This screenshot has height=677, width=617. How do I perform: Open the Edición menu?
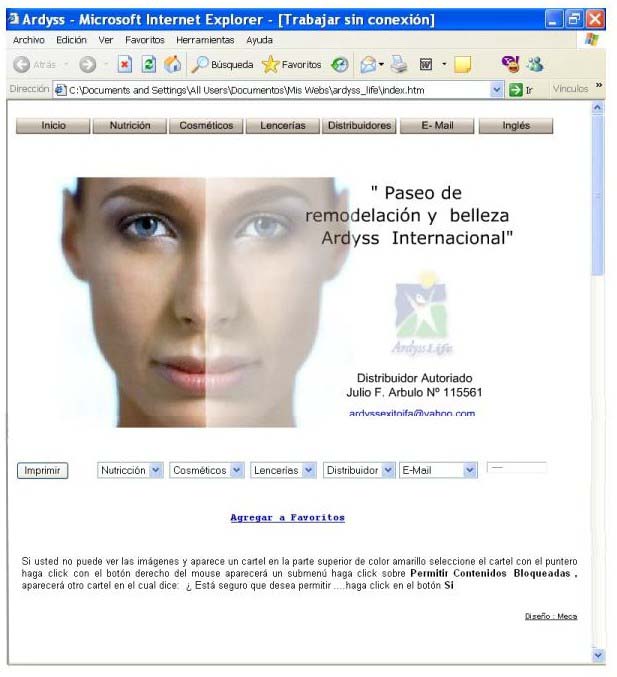tap(71, 40)
